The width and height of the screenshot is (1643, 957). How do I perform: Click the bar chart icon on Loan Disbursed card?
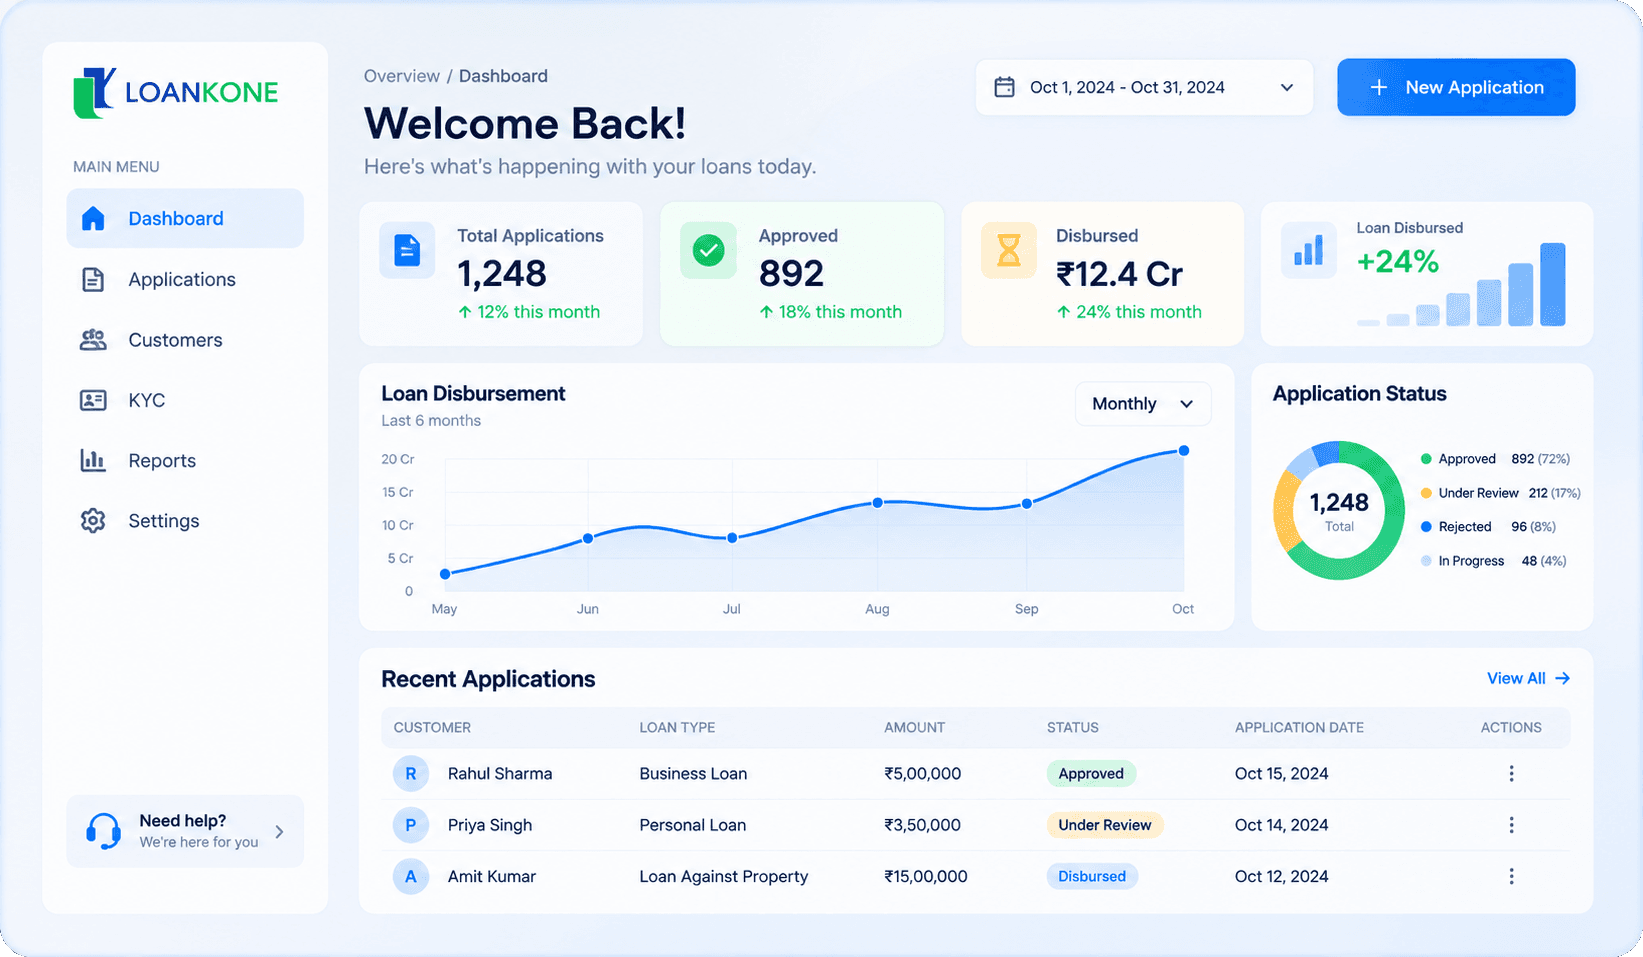point(1308,250)
